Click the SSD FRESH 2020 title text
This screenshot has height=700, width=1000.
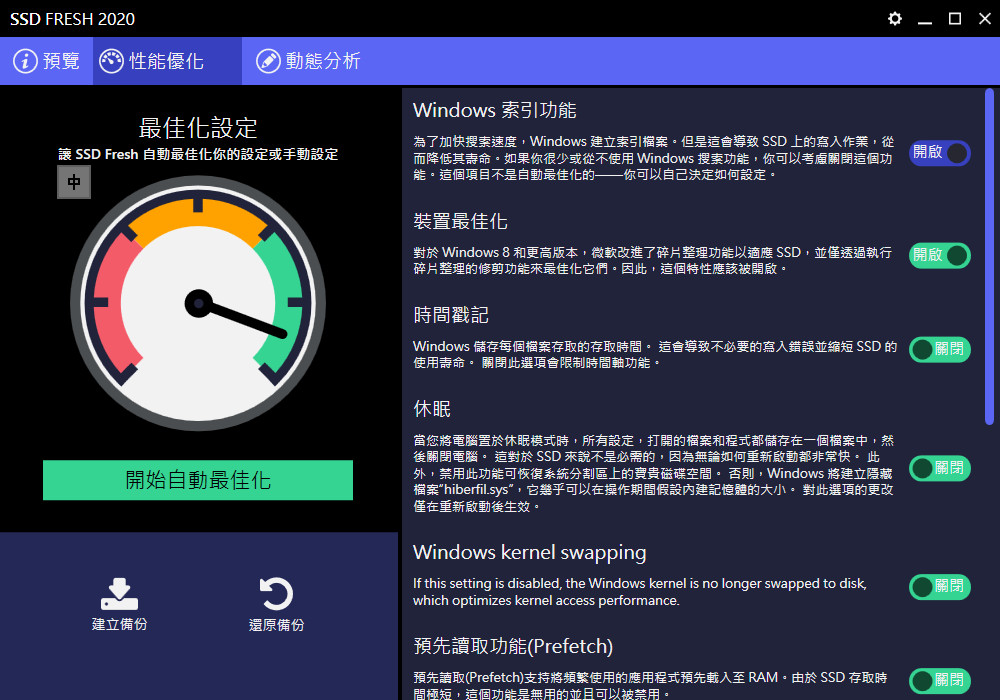[x=72, y=19]
